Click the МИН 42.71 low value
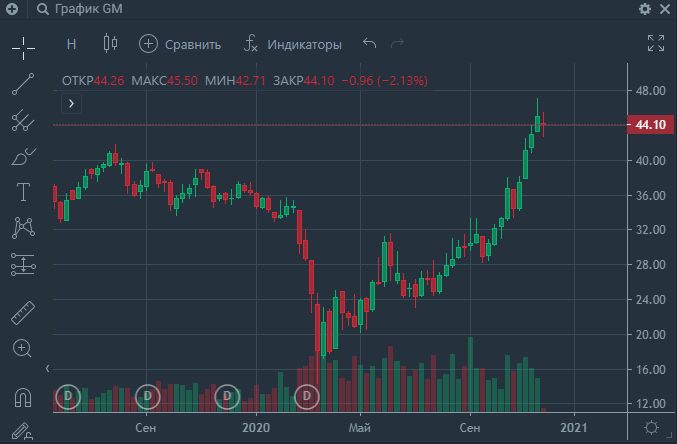The image size is (677, 444). click(235, 81)
